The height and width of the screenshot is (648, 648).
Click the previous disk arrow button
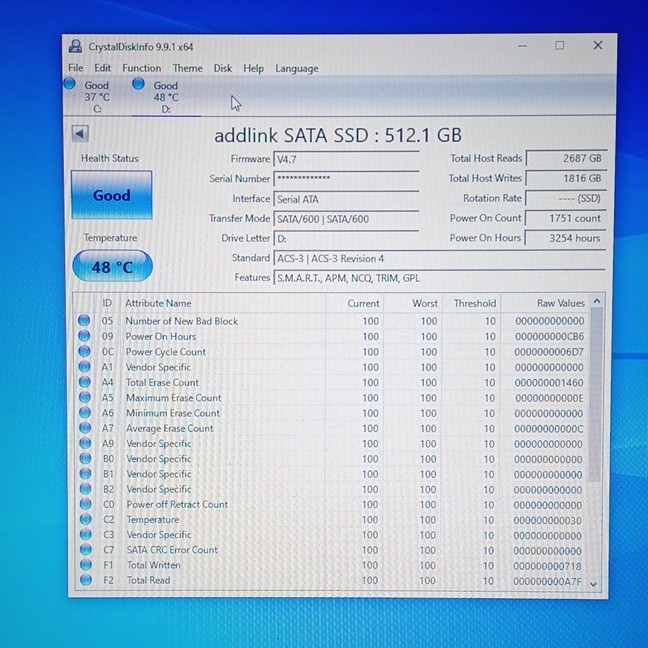[80, 133]
